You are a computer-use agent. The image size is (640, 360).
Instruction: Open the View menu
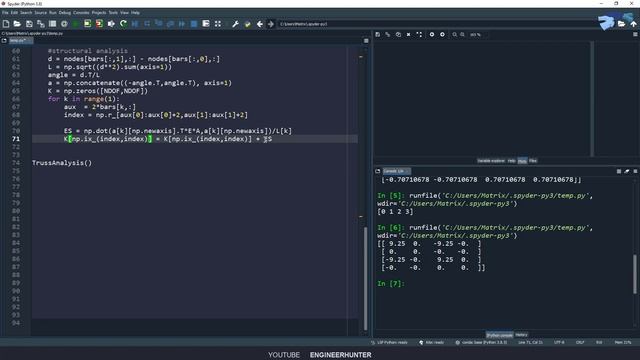[124, 13]
